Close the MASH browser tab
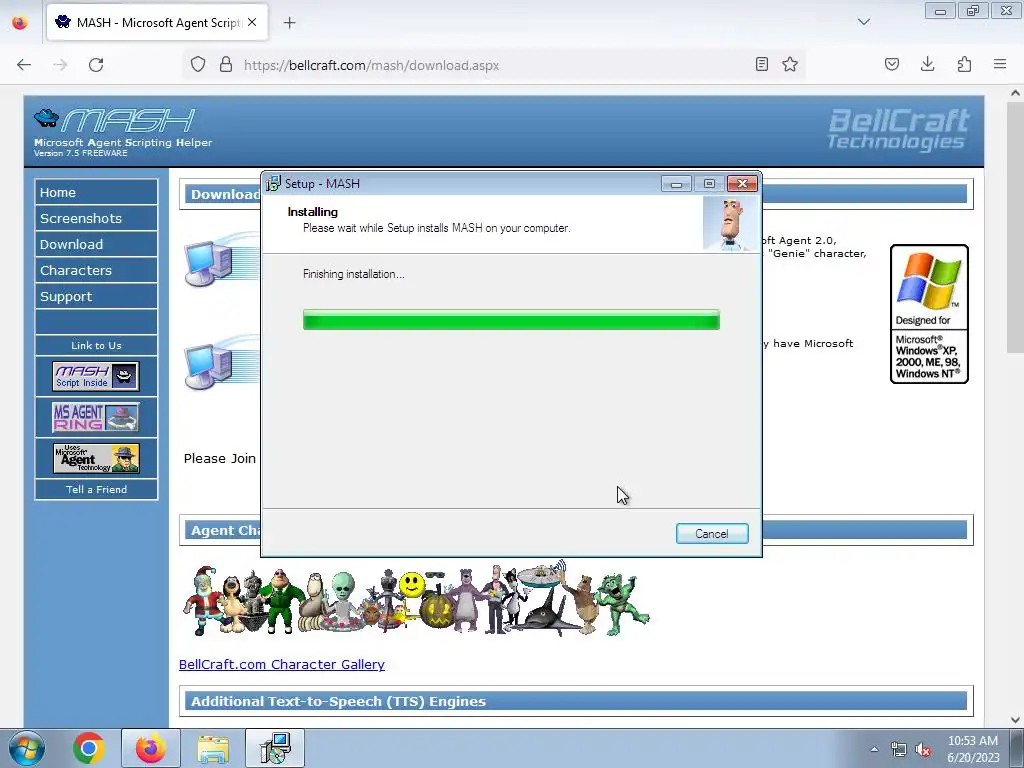The width and height of the screenshot is (1024, 768). 252,22
